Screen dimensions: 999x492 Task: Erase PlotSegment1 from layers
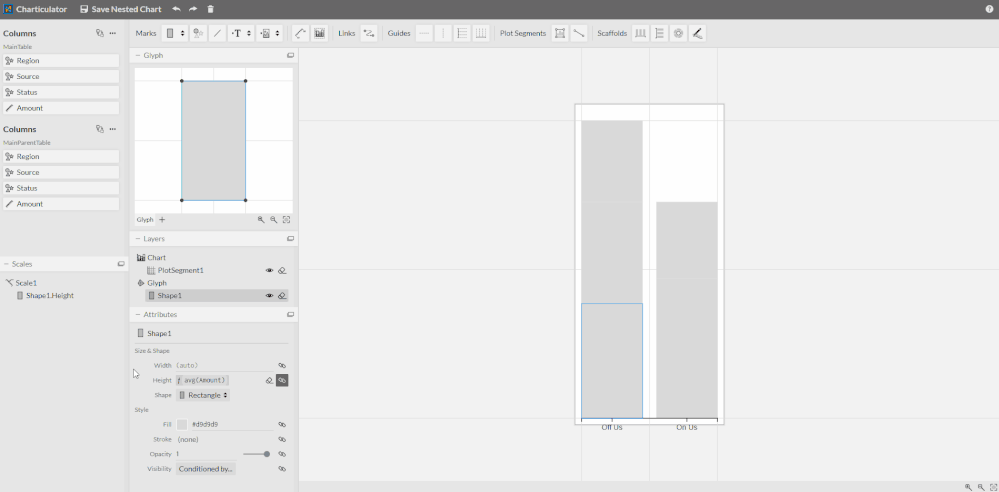(x=282, y=270)
